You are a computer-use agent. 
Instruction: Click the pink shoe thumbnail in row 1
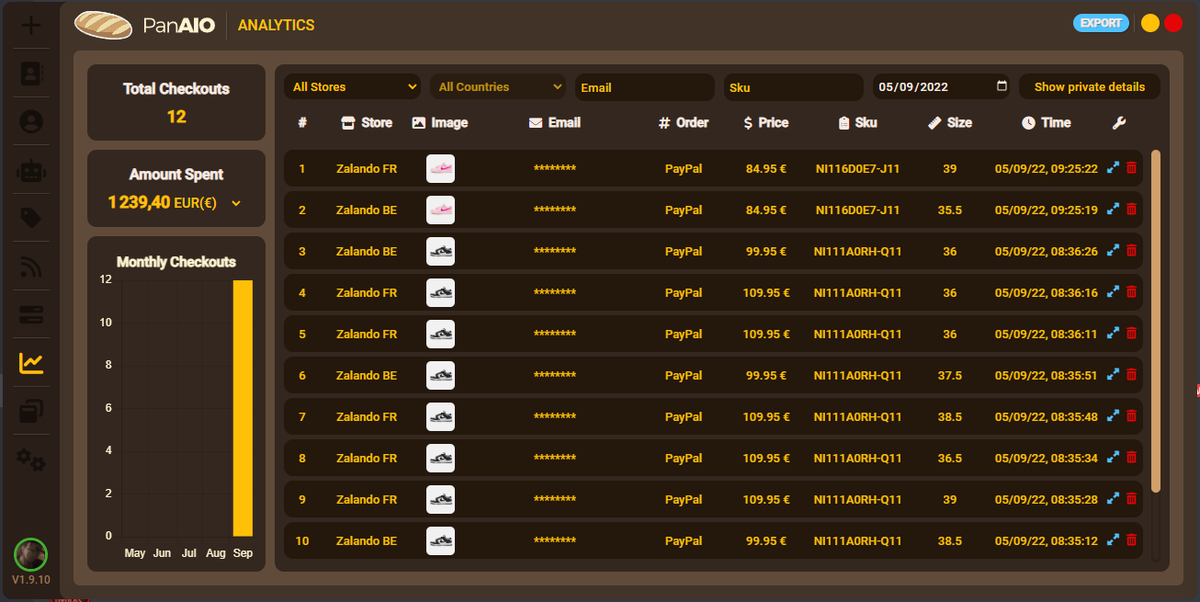pyautogui.click(x=440, y=169)
